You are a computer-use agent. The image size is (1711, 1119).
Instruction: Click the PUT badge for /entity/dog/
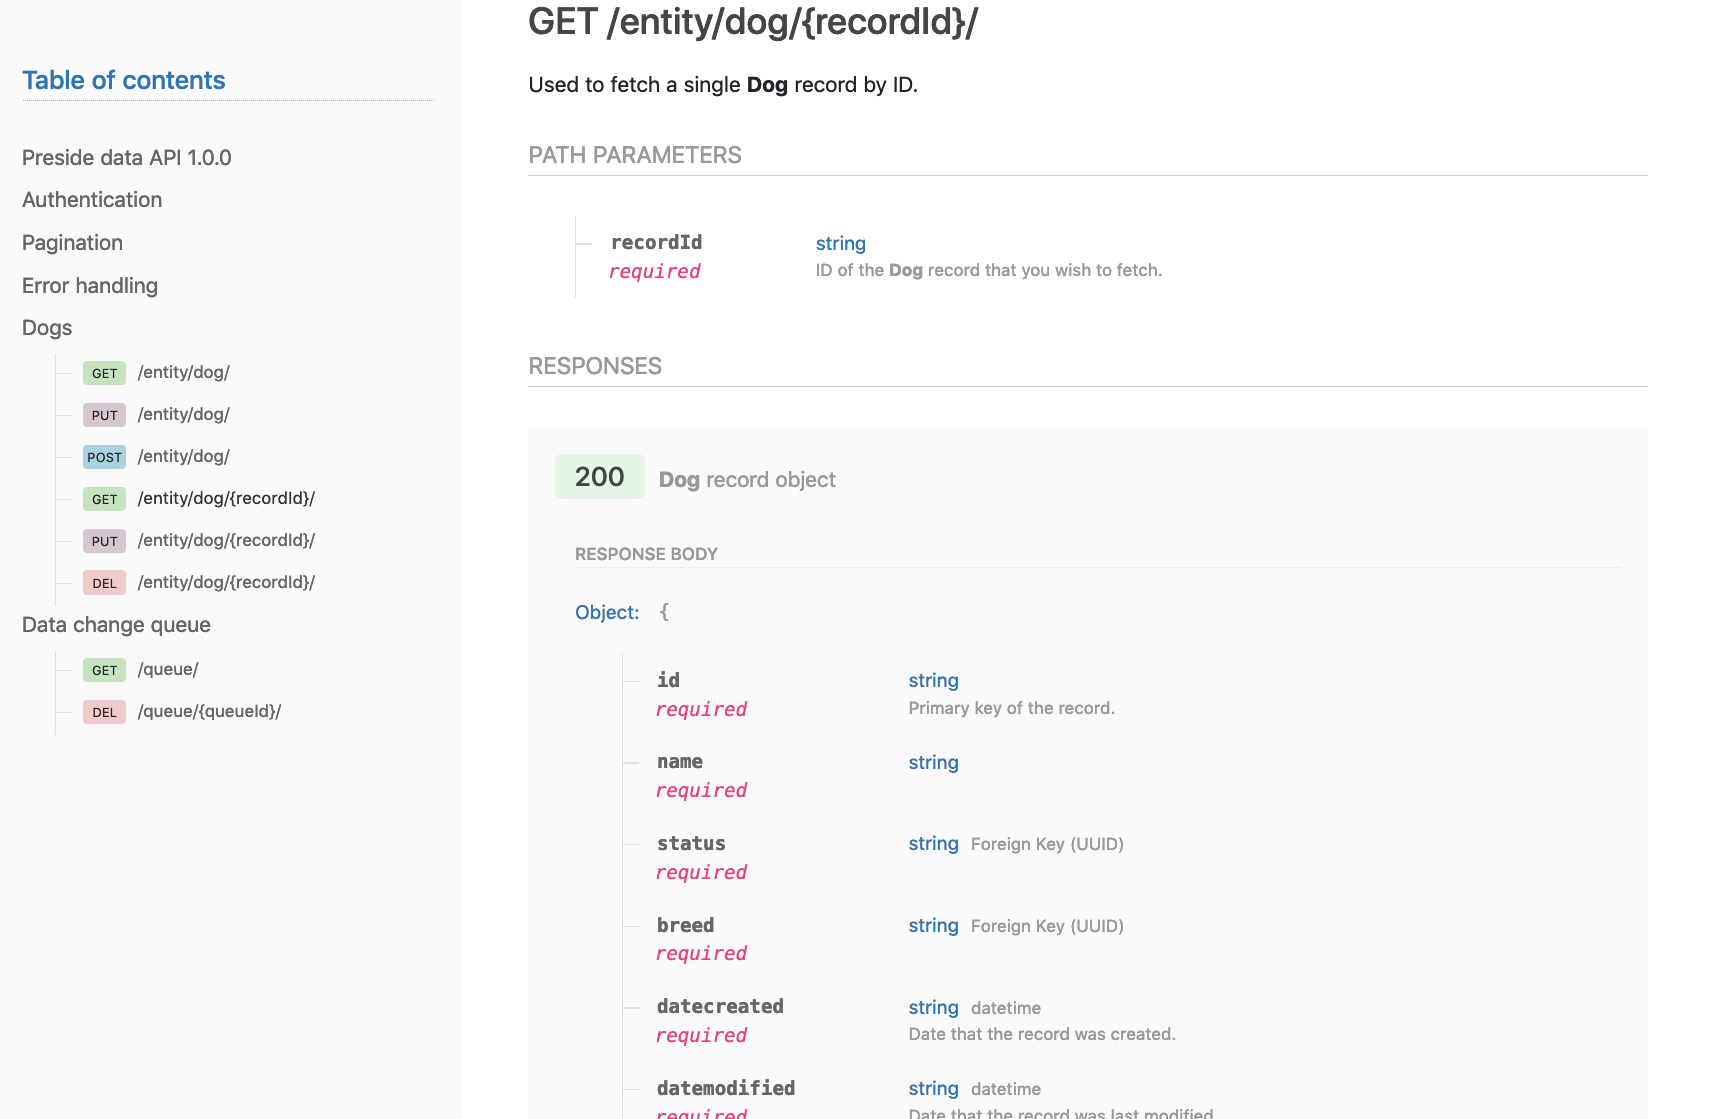(104, 415)
